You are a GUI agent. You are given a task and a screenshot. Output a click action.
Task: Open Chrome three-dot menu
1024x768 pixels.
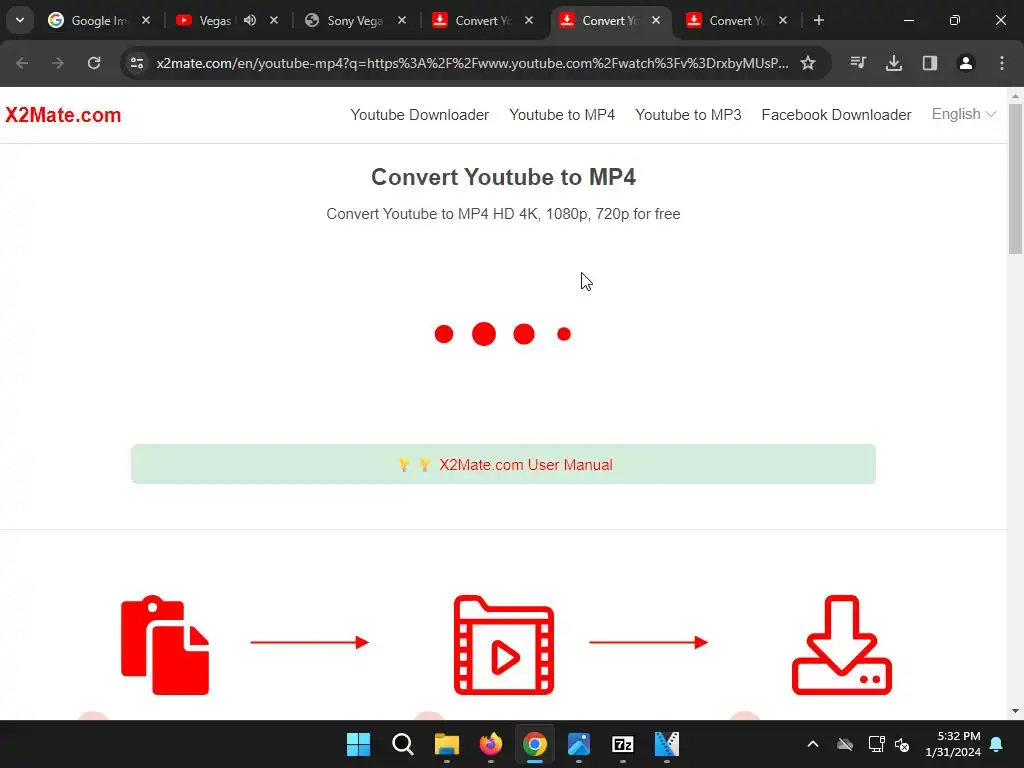coord(1001,63)
